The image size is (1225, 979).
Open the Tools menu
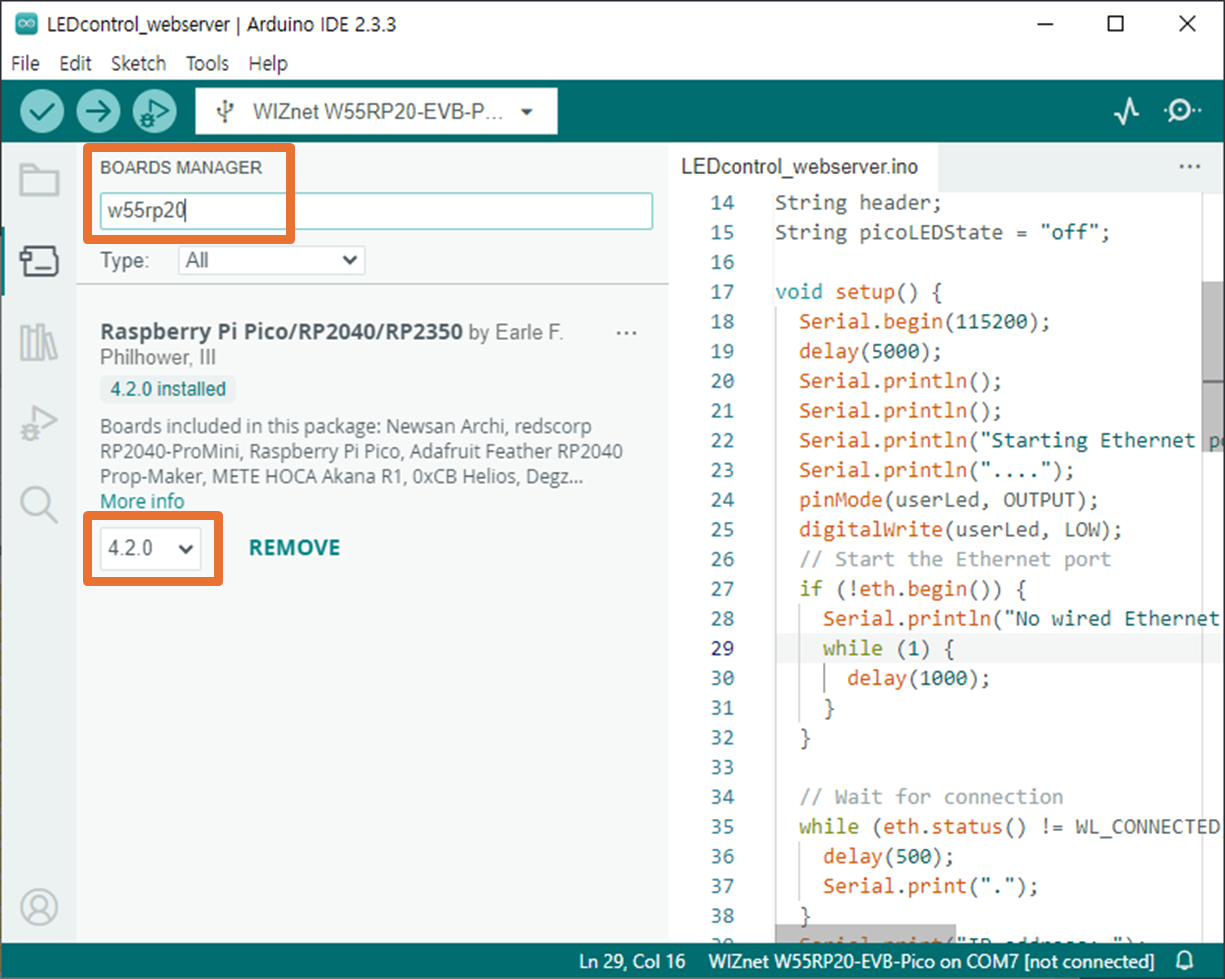point(207,63)
